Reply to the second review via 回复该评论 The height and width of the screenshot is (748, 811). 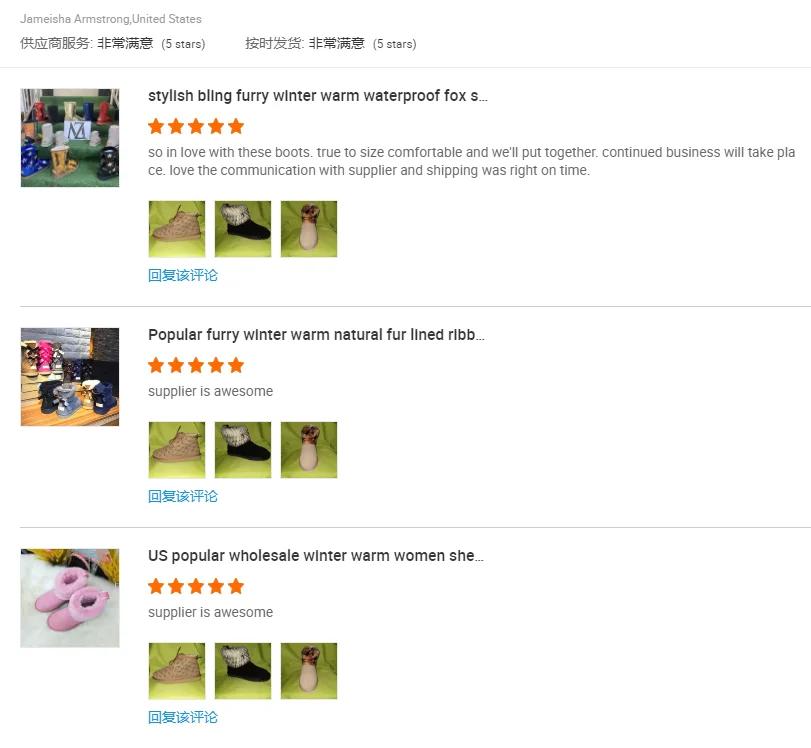tap(183, 496)
